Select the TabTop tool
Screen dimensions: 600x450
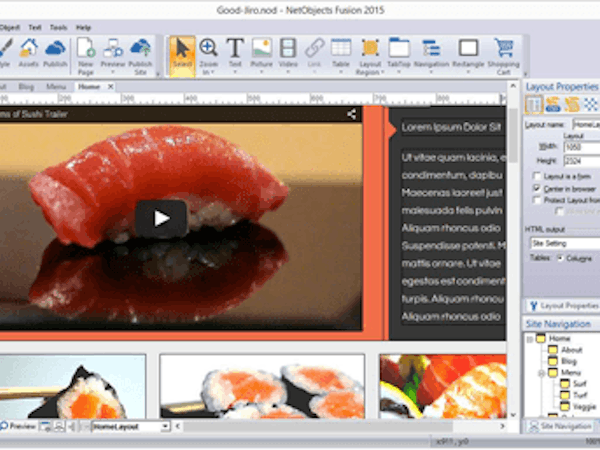click(399, 54)
